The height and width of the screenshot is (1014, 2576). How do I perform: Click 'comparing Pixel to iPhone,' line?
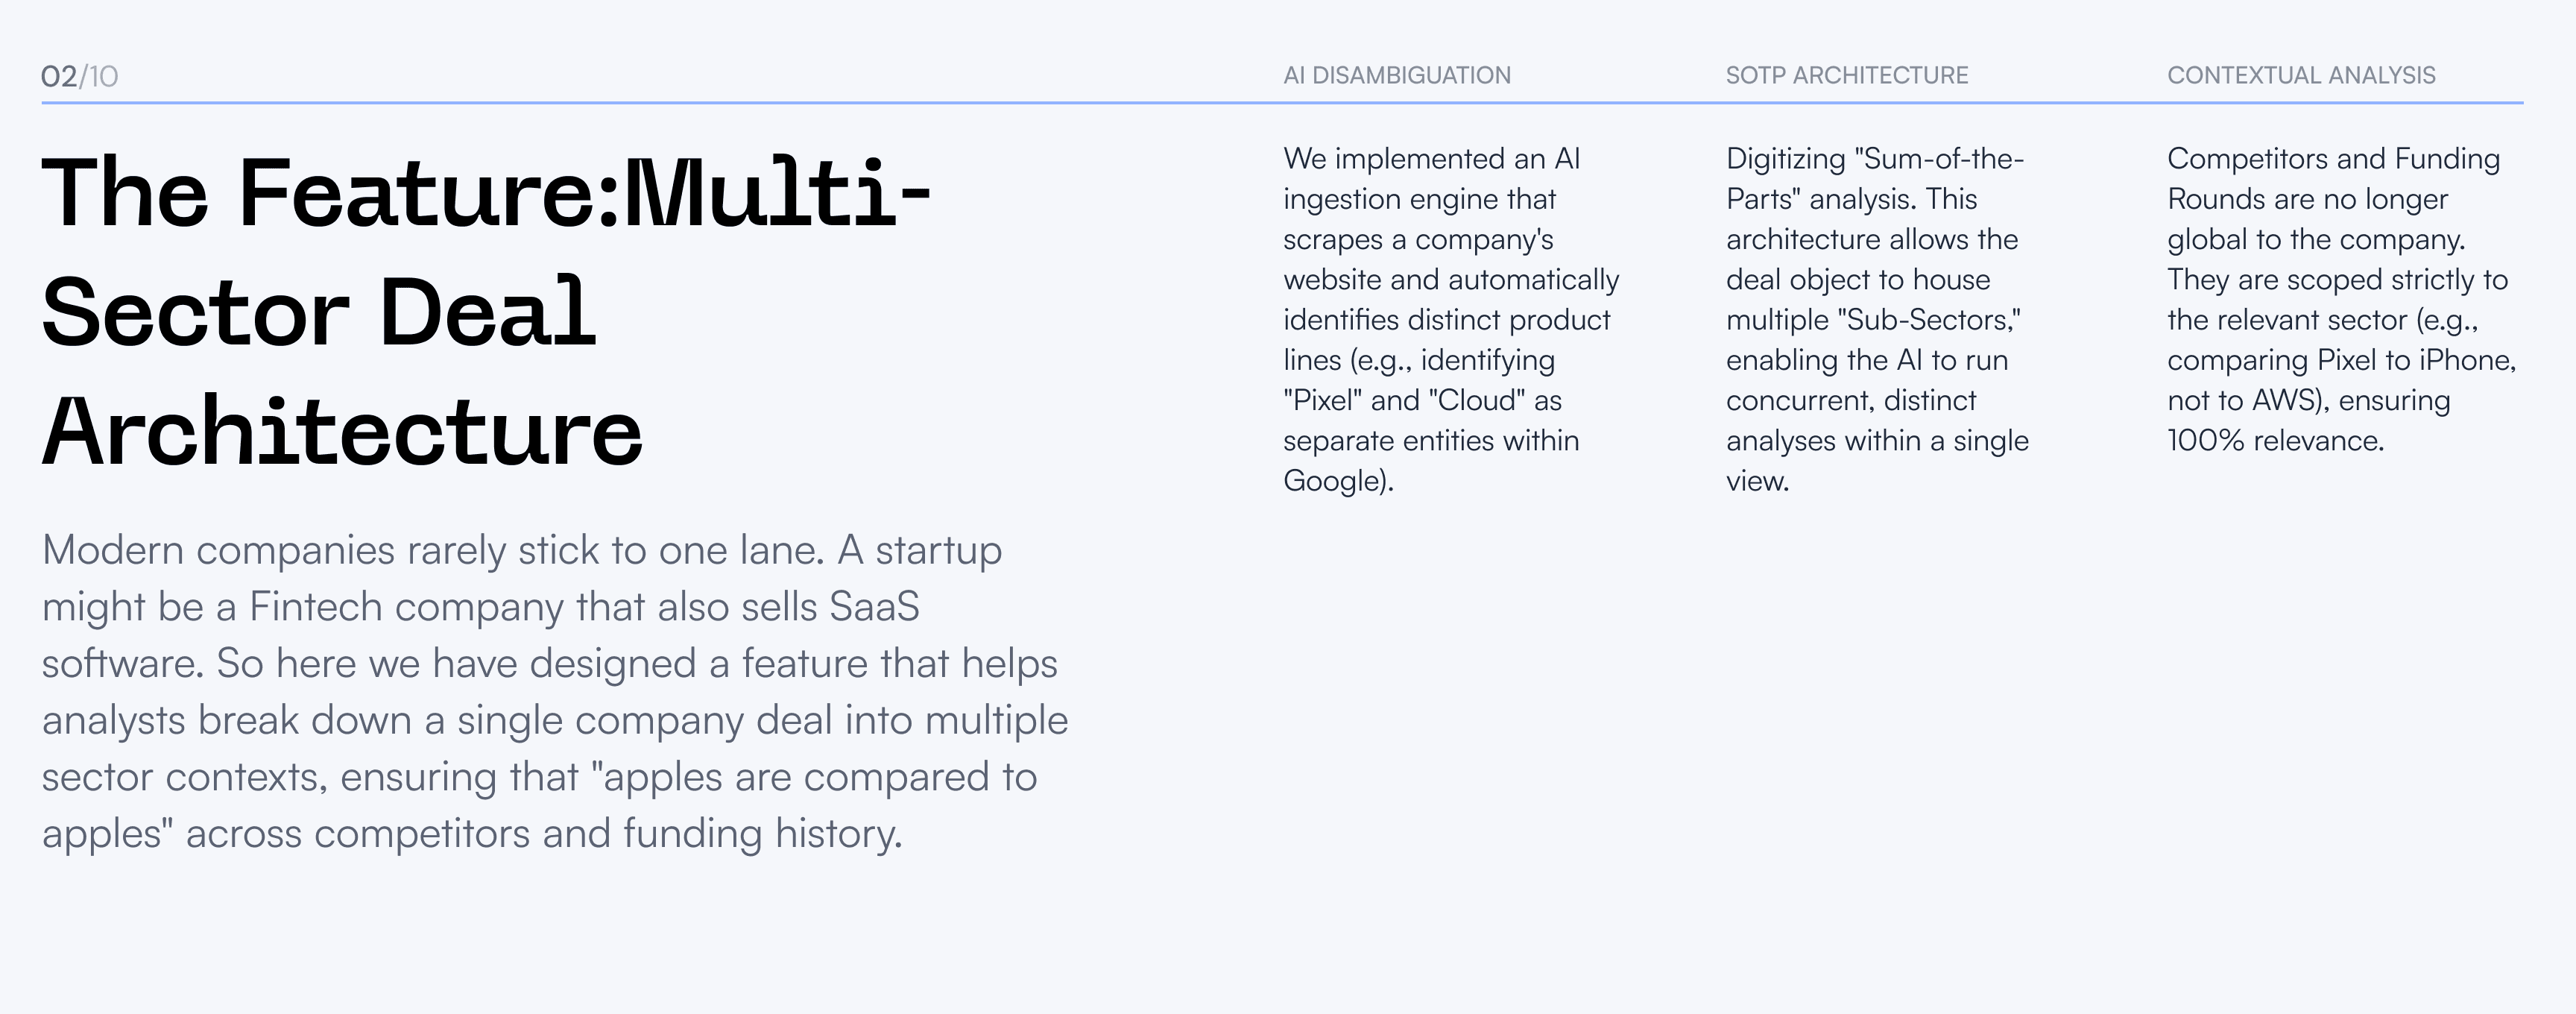2341,360
